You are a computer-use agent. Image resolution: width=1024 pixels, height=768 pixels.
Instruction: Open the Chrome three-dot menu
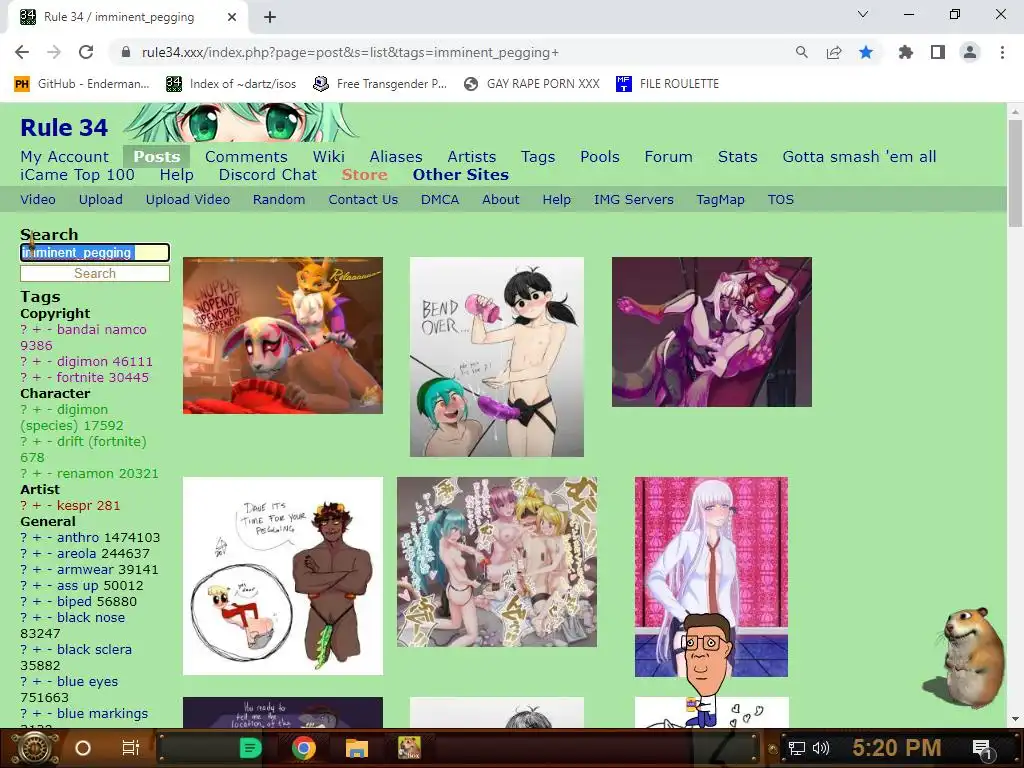[1002, 52]
